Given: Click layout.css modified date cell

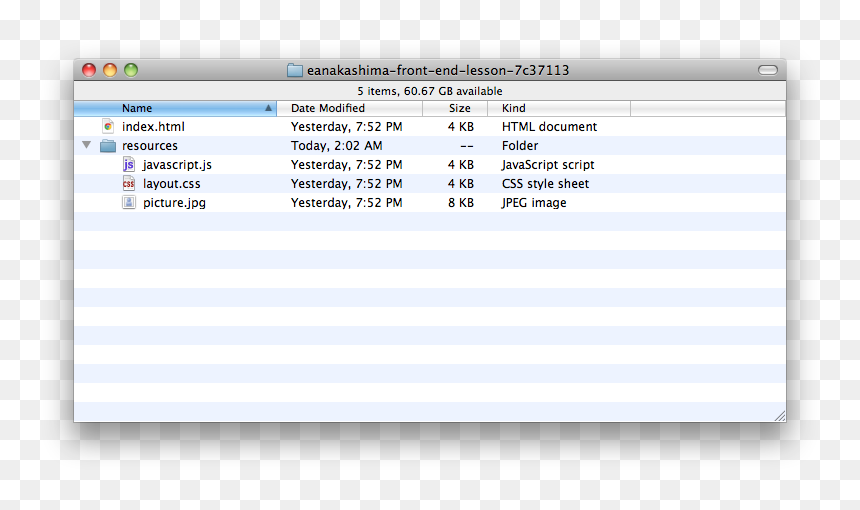Looking at the screenshot, I should [x=347, y=184].
